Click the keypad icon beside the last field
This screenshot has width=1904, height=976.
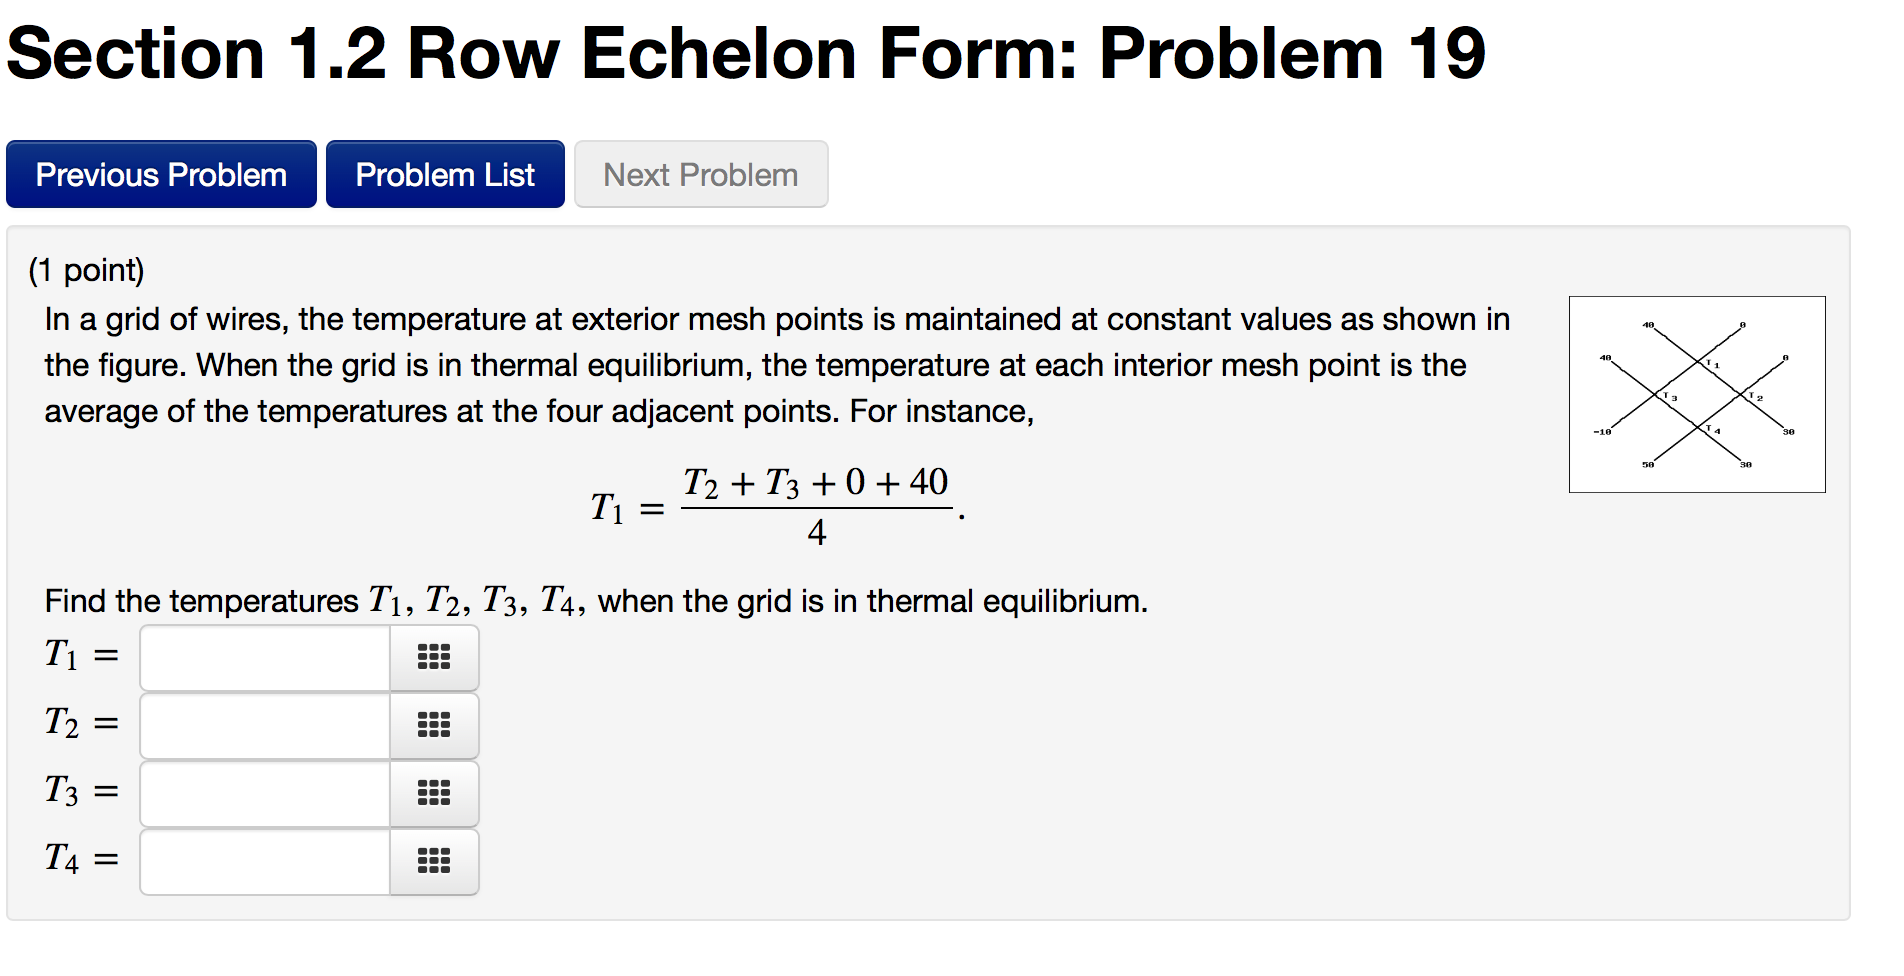coord(434,861)
